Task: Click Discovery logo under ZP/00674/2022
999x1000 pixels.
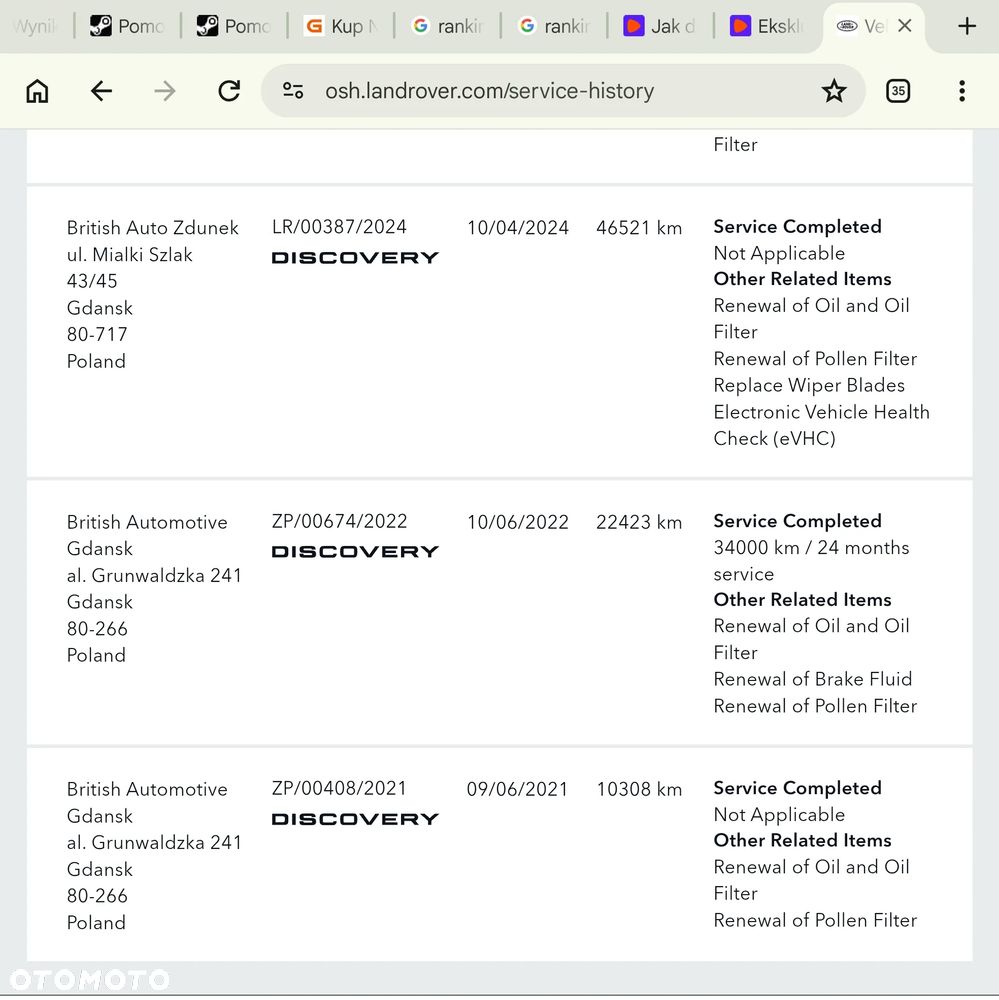Action: point(355,552)
